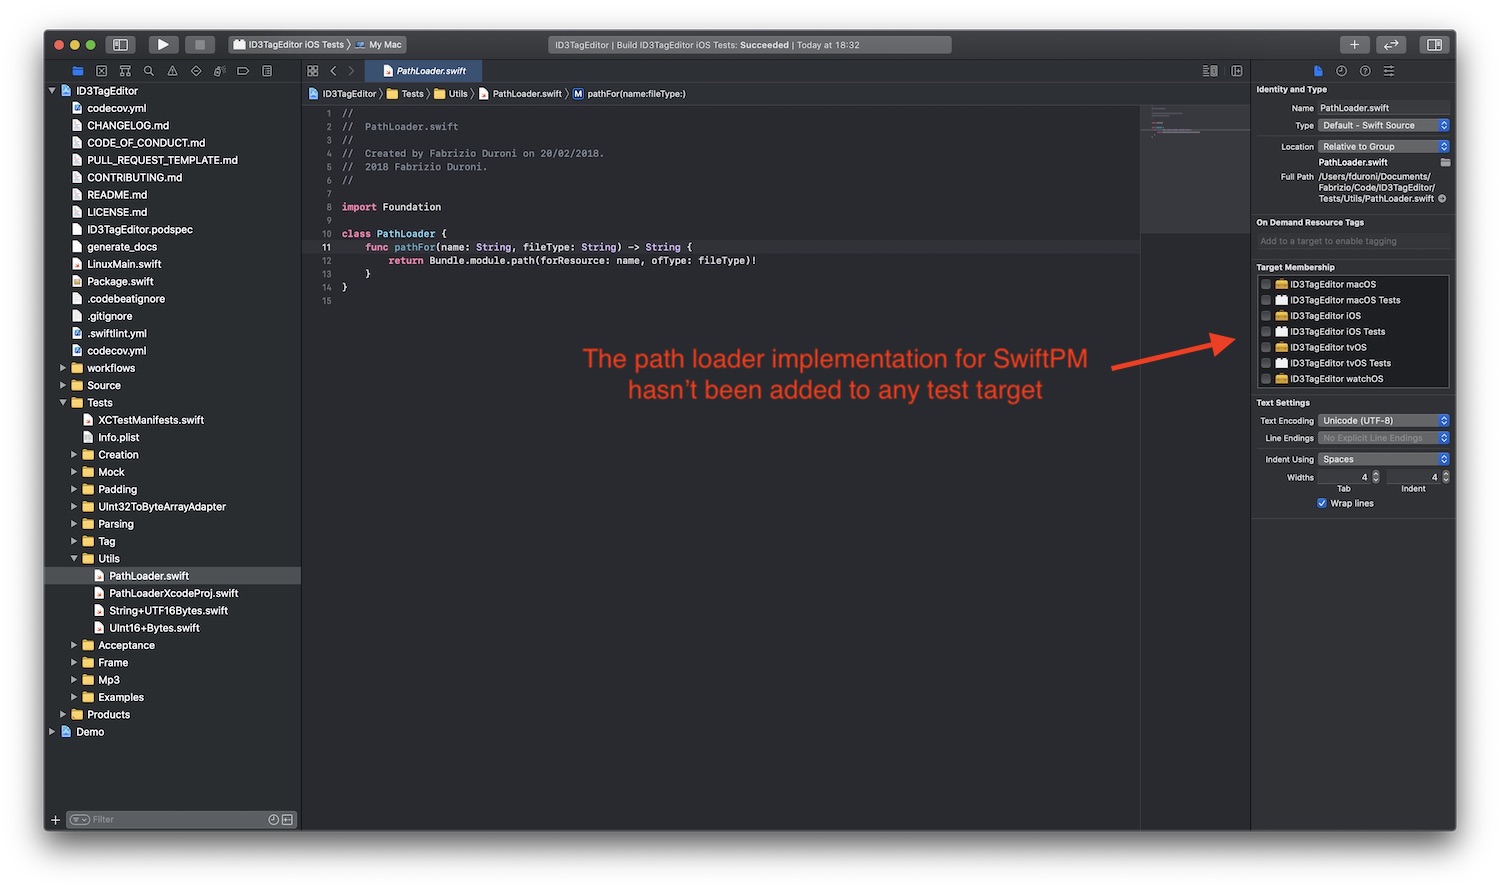Open Text Encoding Unicode dropdown

[1384, 421]
